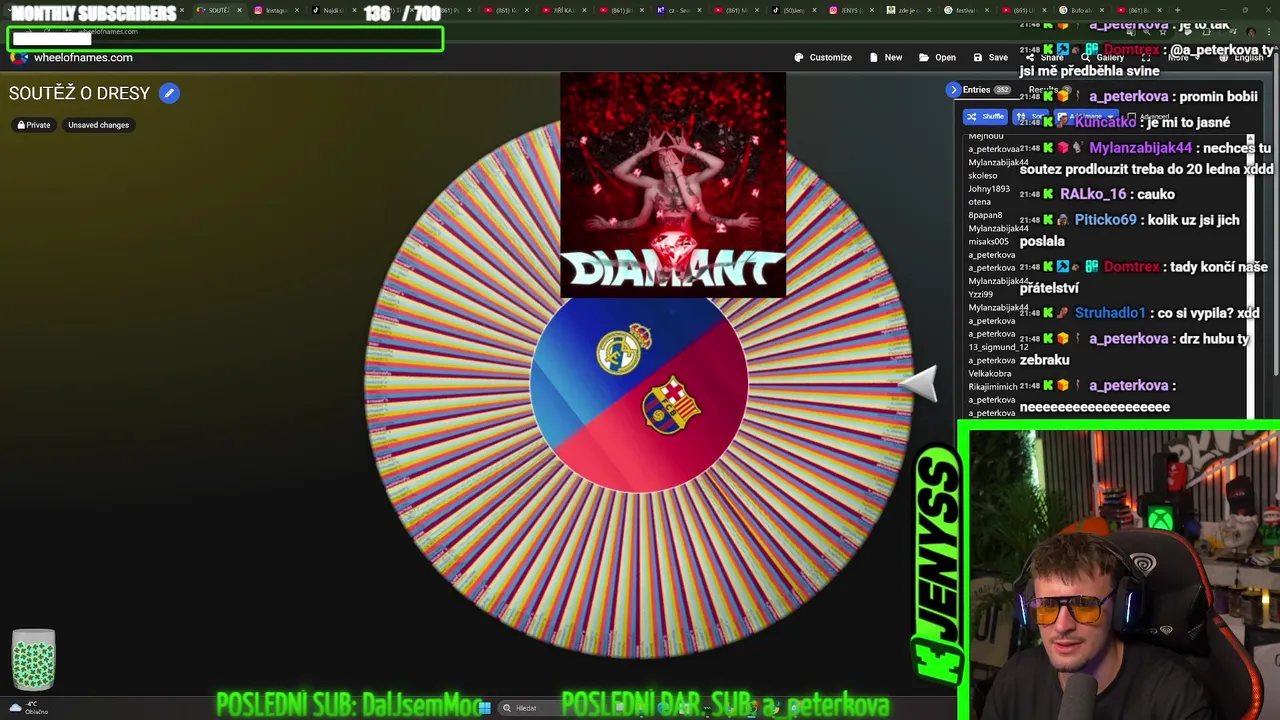Shuffle the entries list
1280x720 pixels.
point(985,117)
